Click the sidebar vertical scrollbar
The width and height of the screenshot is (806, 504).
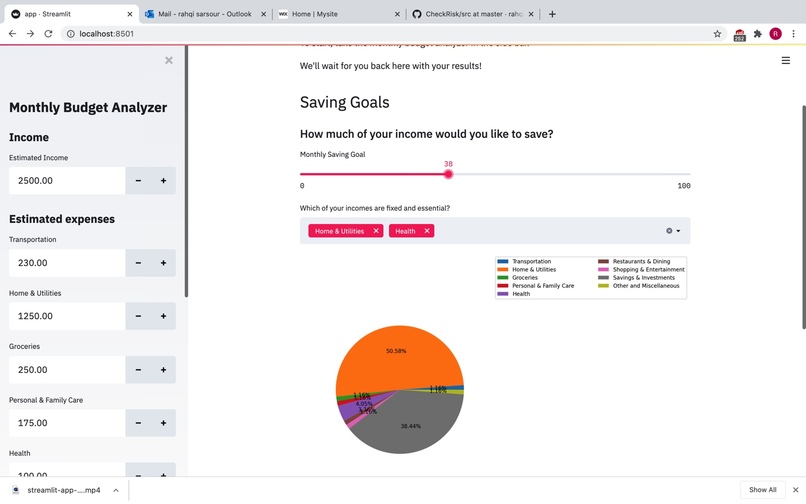point(187,170)
